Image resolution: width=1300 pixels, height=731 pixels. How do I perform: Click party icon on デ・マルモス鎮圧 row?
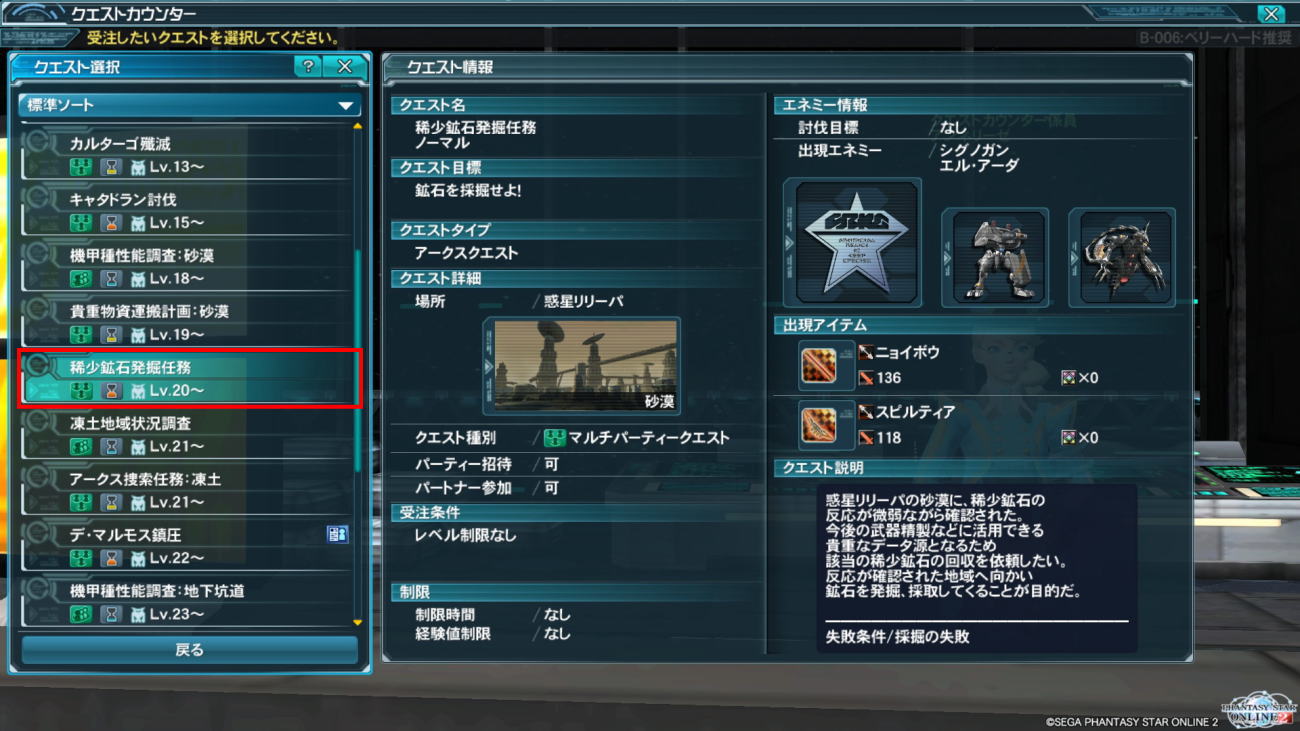tap(337, 535)
